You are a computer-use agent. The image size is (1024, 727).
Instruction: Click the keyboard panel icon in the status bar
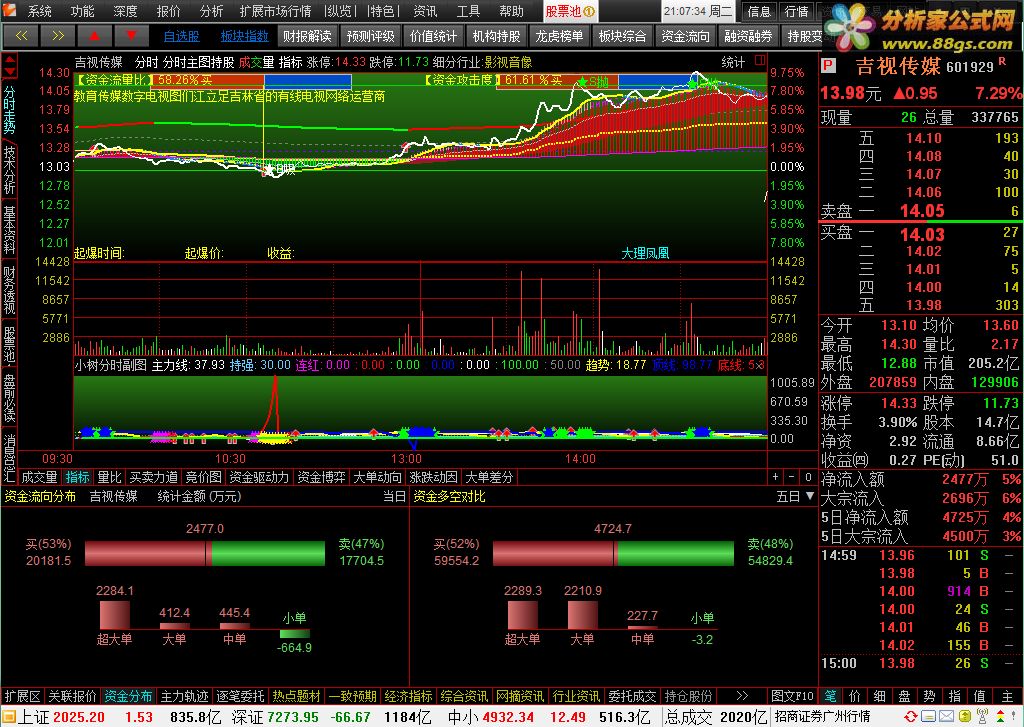pyautogui.click(x=928, y=717)
